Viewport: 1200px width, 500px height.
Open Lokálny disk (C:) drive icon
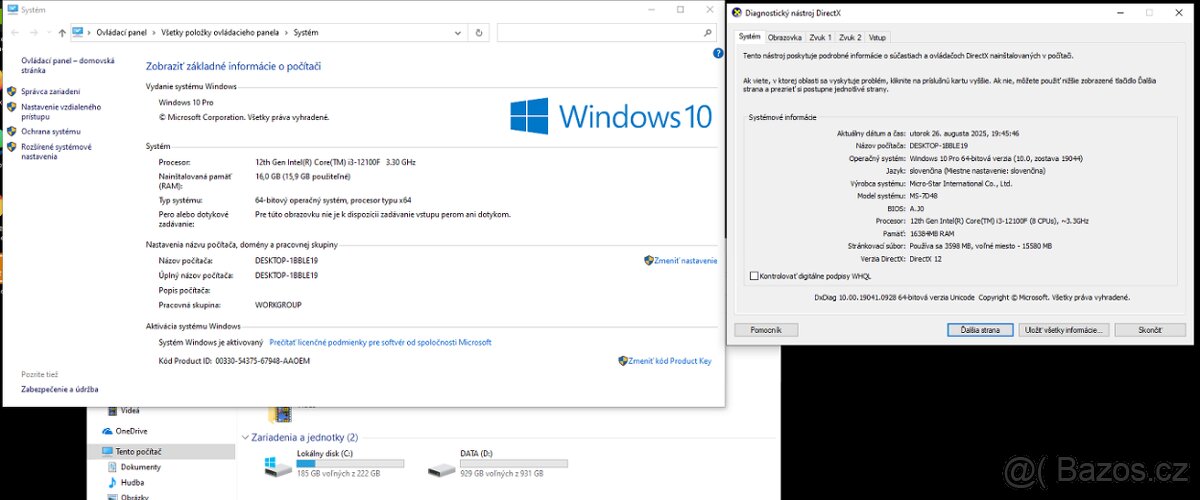[272, 466]
